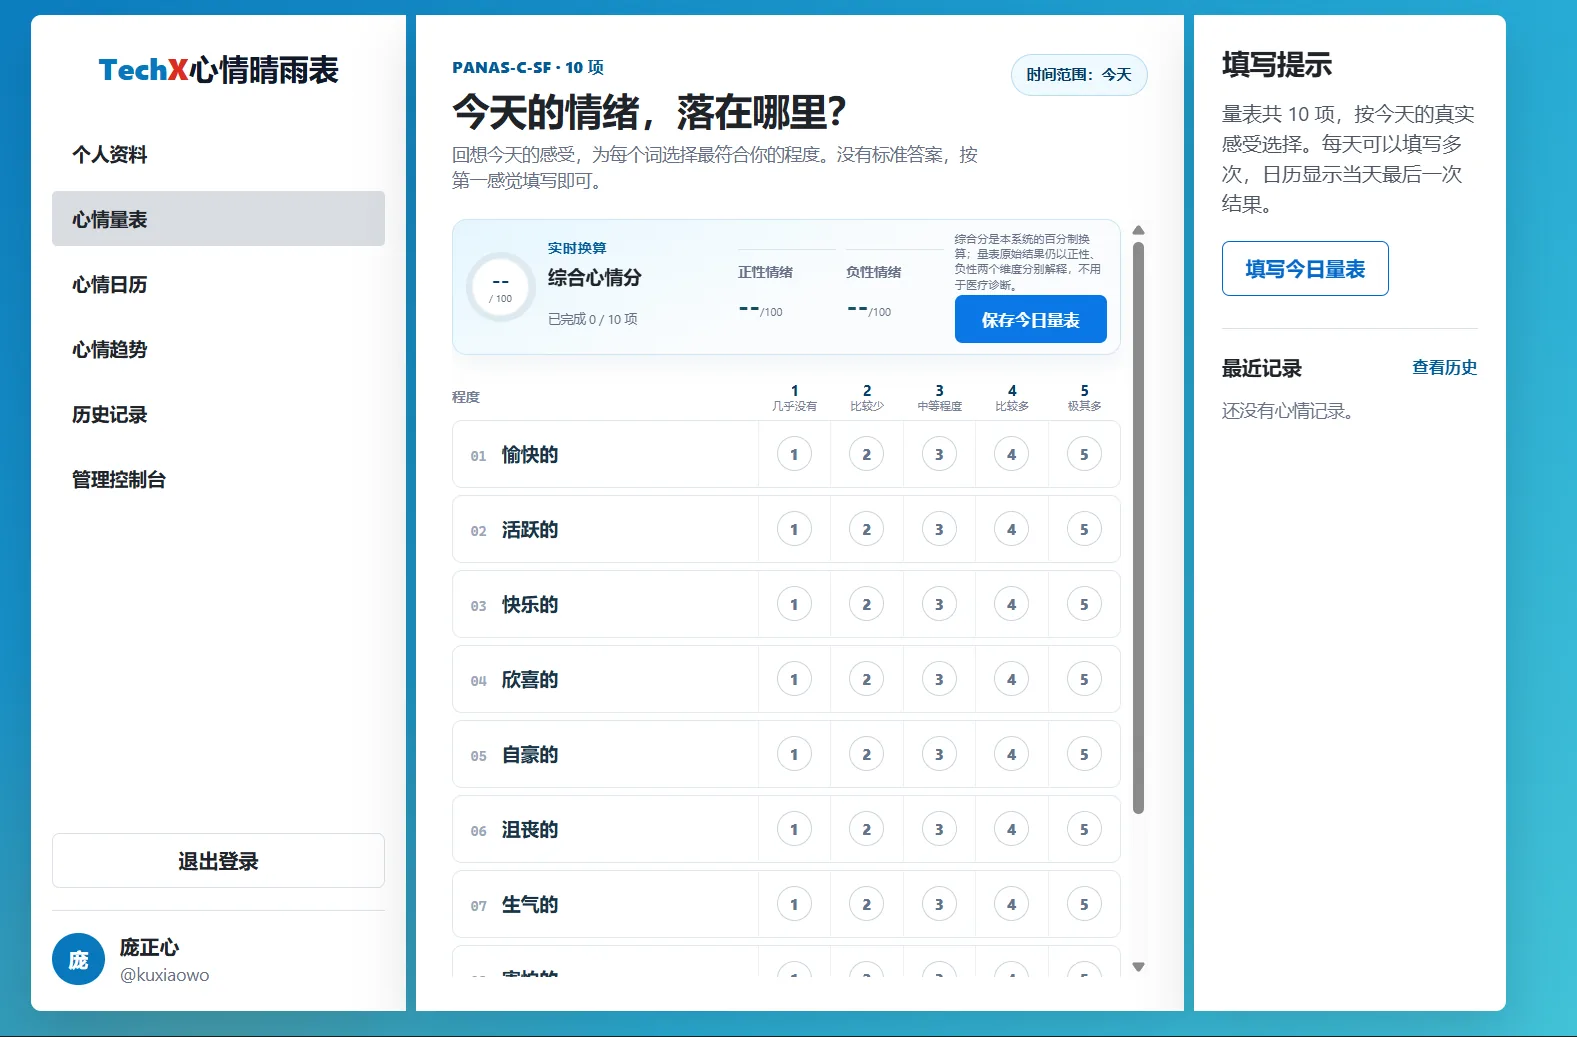This screenshot has width=1577, height=1037.
Task: Rate 快乐的 as 1
Action: click(x=794, y=604)
